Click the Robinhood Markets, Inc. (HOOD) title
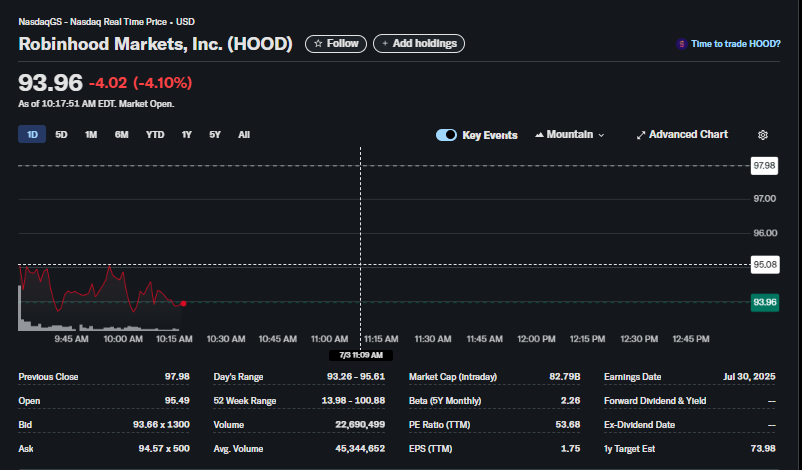The width and height of the screenshot is (802, 470). pos(155,44)
